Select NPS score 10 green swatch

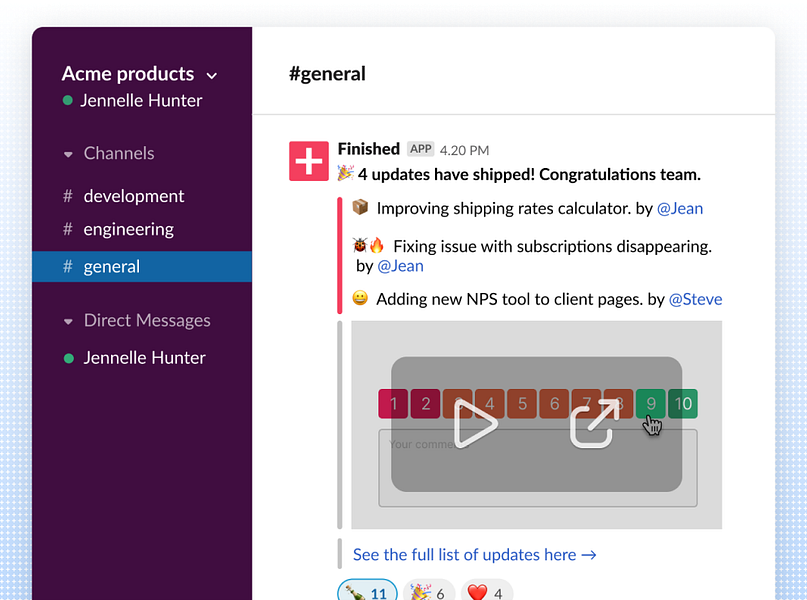(683, 404)
